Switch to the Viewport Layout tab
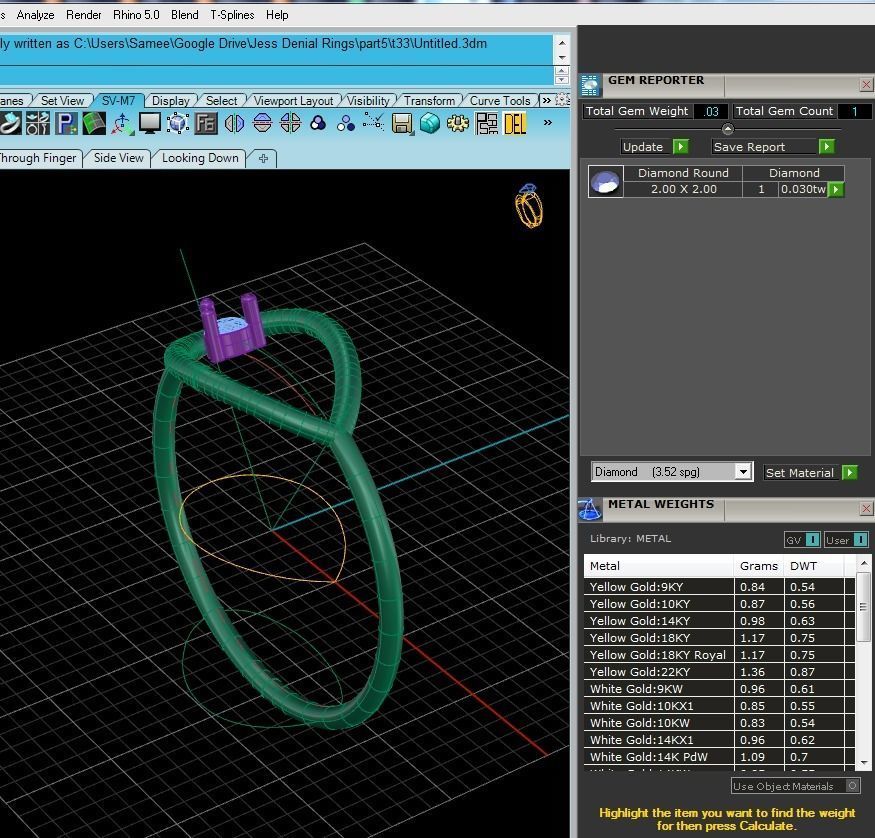Image resolution: width=875 pixels, height=838 pixels. [293, 101]
